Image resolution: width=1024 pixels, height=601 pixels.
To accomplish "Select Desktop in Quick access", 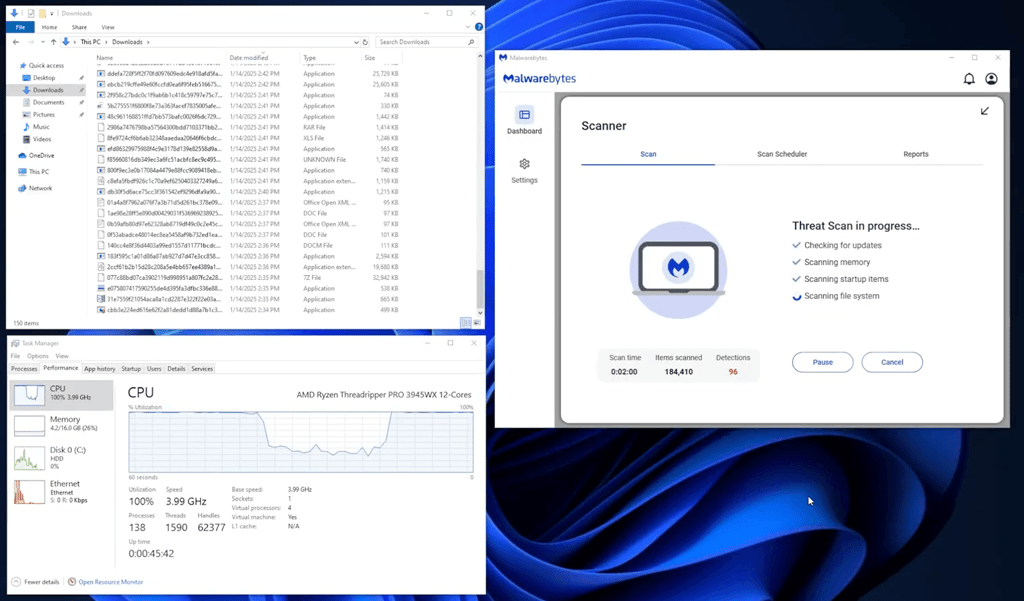I will (44, 78).
